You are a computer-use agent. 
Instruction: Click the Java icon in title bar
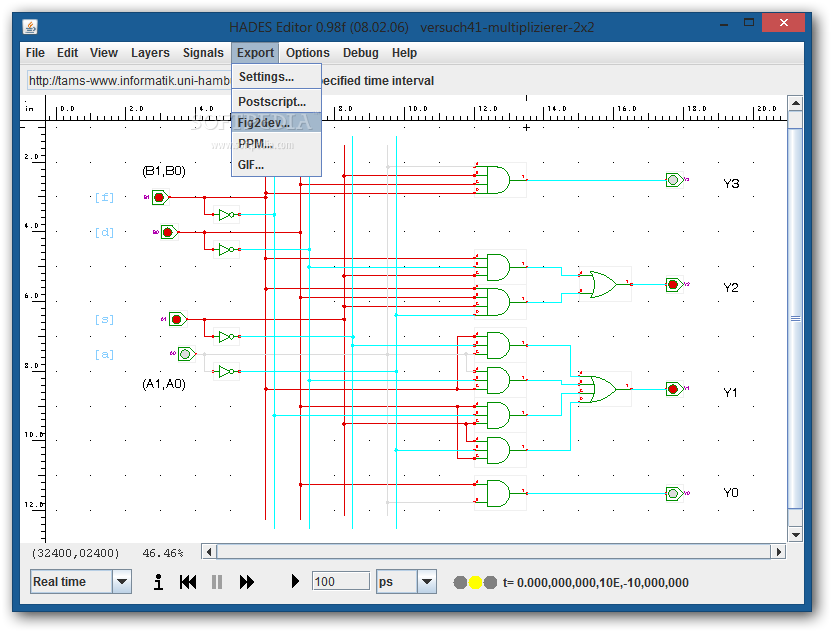click(30, 26)
